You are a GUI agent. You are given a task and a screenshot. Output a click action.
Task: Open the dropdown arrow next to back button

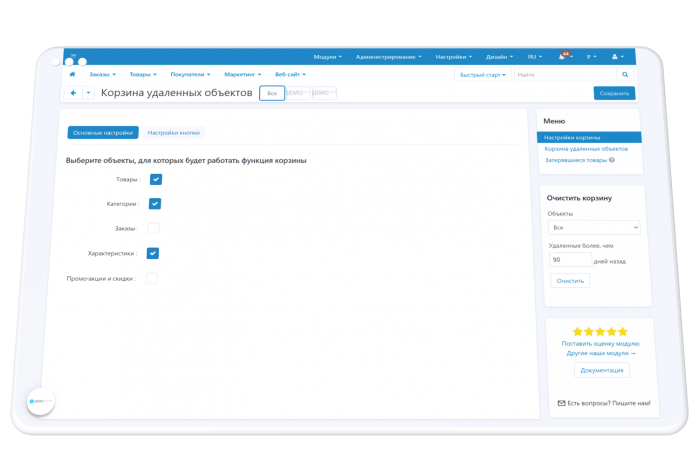(x=88, y=93)
